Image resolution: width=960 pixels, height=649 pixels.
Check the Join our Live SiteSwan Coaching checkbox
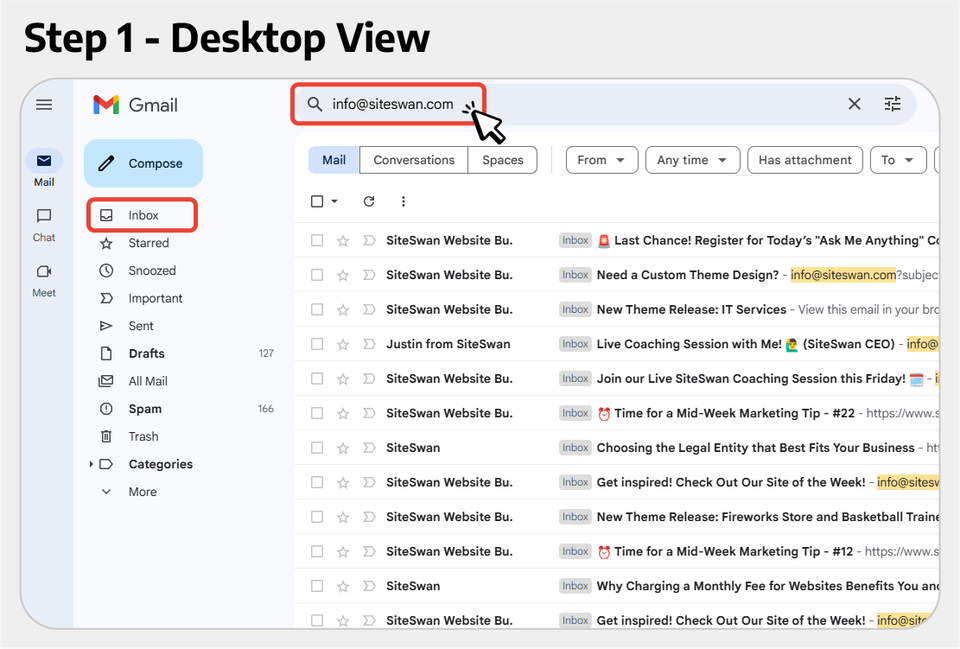[x=317, y=379]
